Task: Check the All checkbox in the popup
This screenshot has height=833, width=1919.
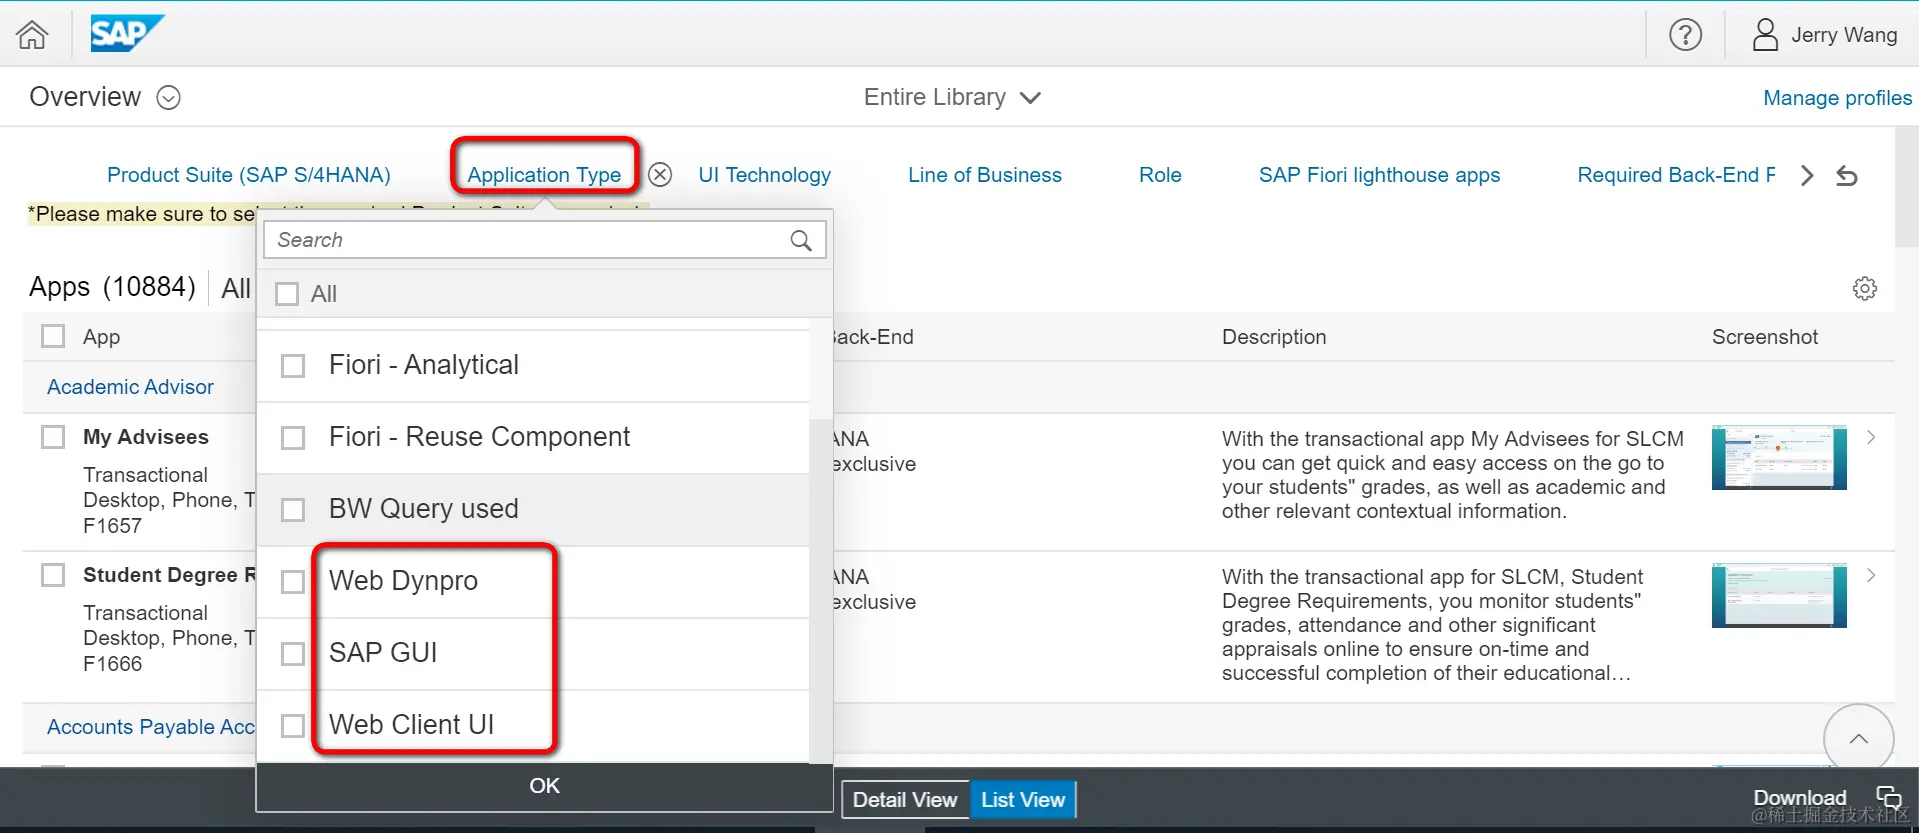Action: coord(287,294)
